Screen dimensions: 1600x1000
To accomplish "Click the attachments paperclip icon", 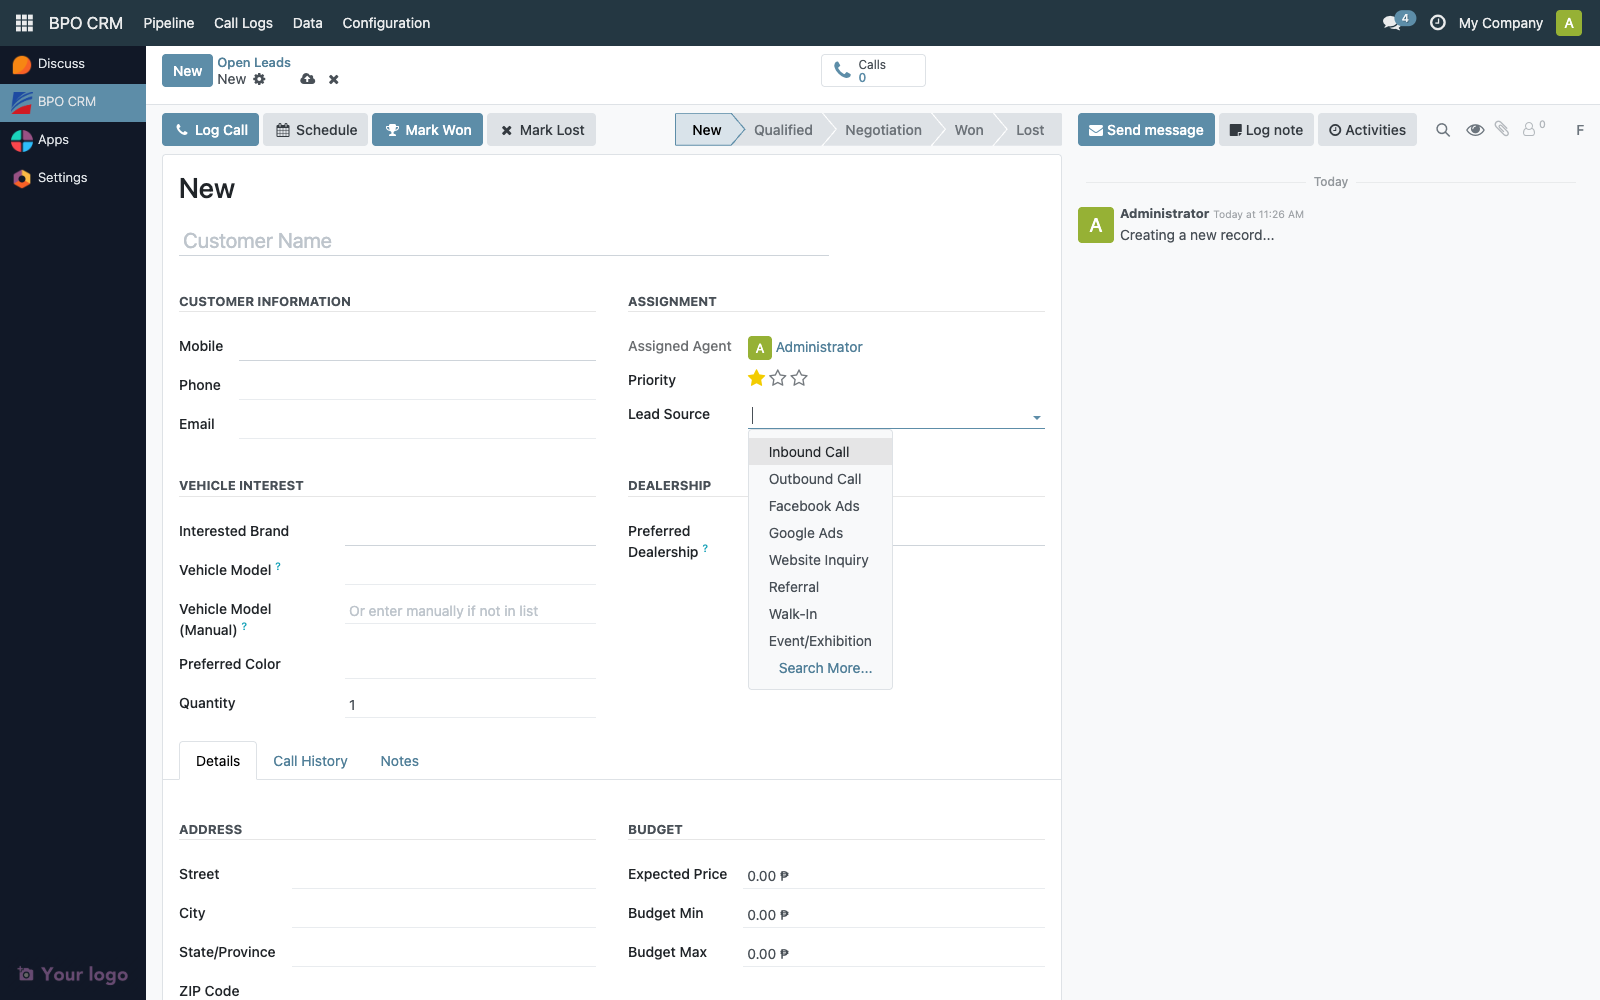I will click(x=1501, y=129).
